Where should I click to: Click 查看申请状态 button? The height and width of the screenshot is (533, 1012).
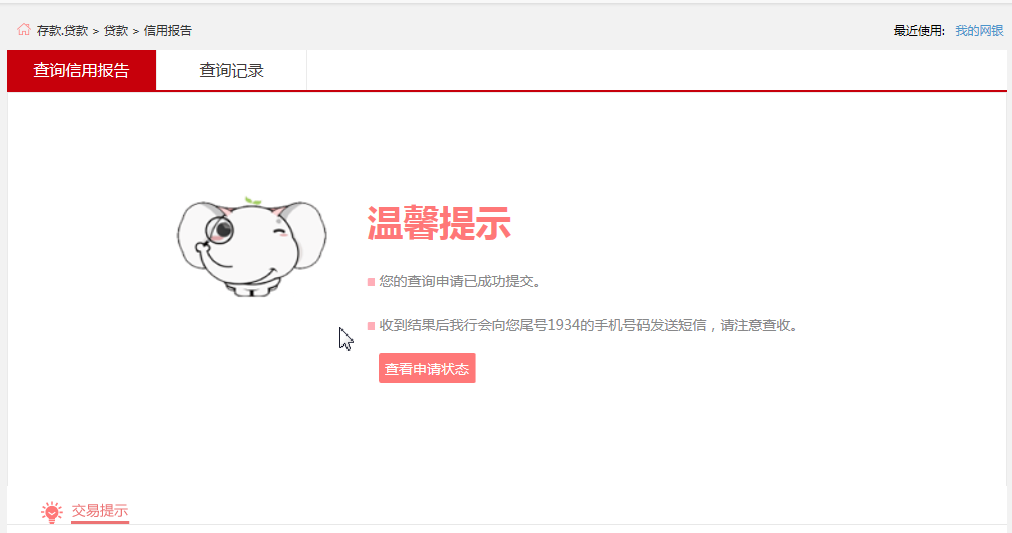click(427, 368)
